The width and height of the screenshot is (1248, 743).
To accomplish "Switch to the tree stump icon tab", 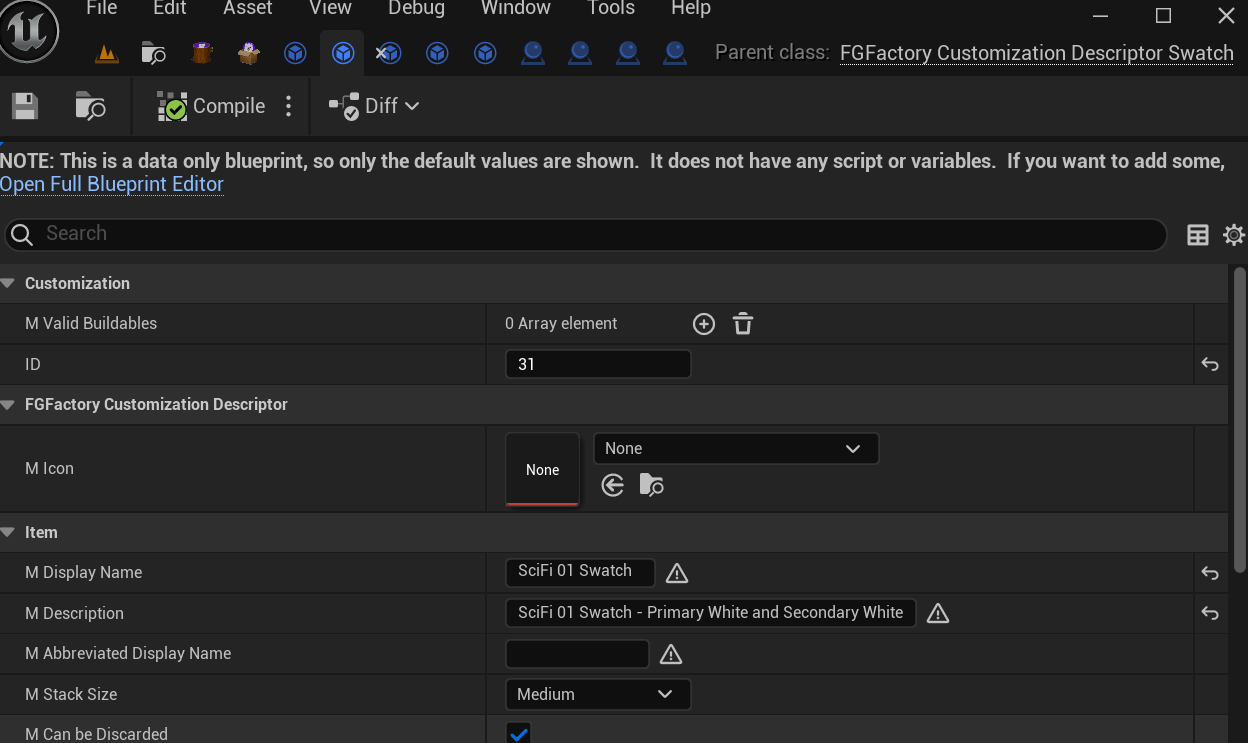I will [202, 53].
